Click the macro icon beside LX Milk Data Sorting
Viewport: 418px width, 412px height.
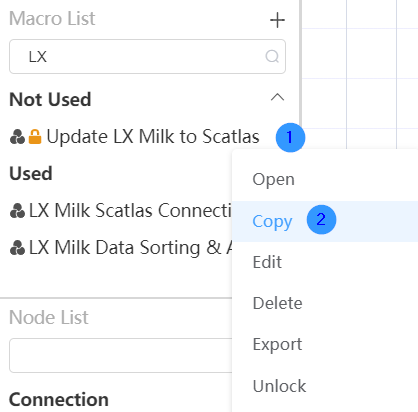coord(17,248)
